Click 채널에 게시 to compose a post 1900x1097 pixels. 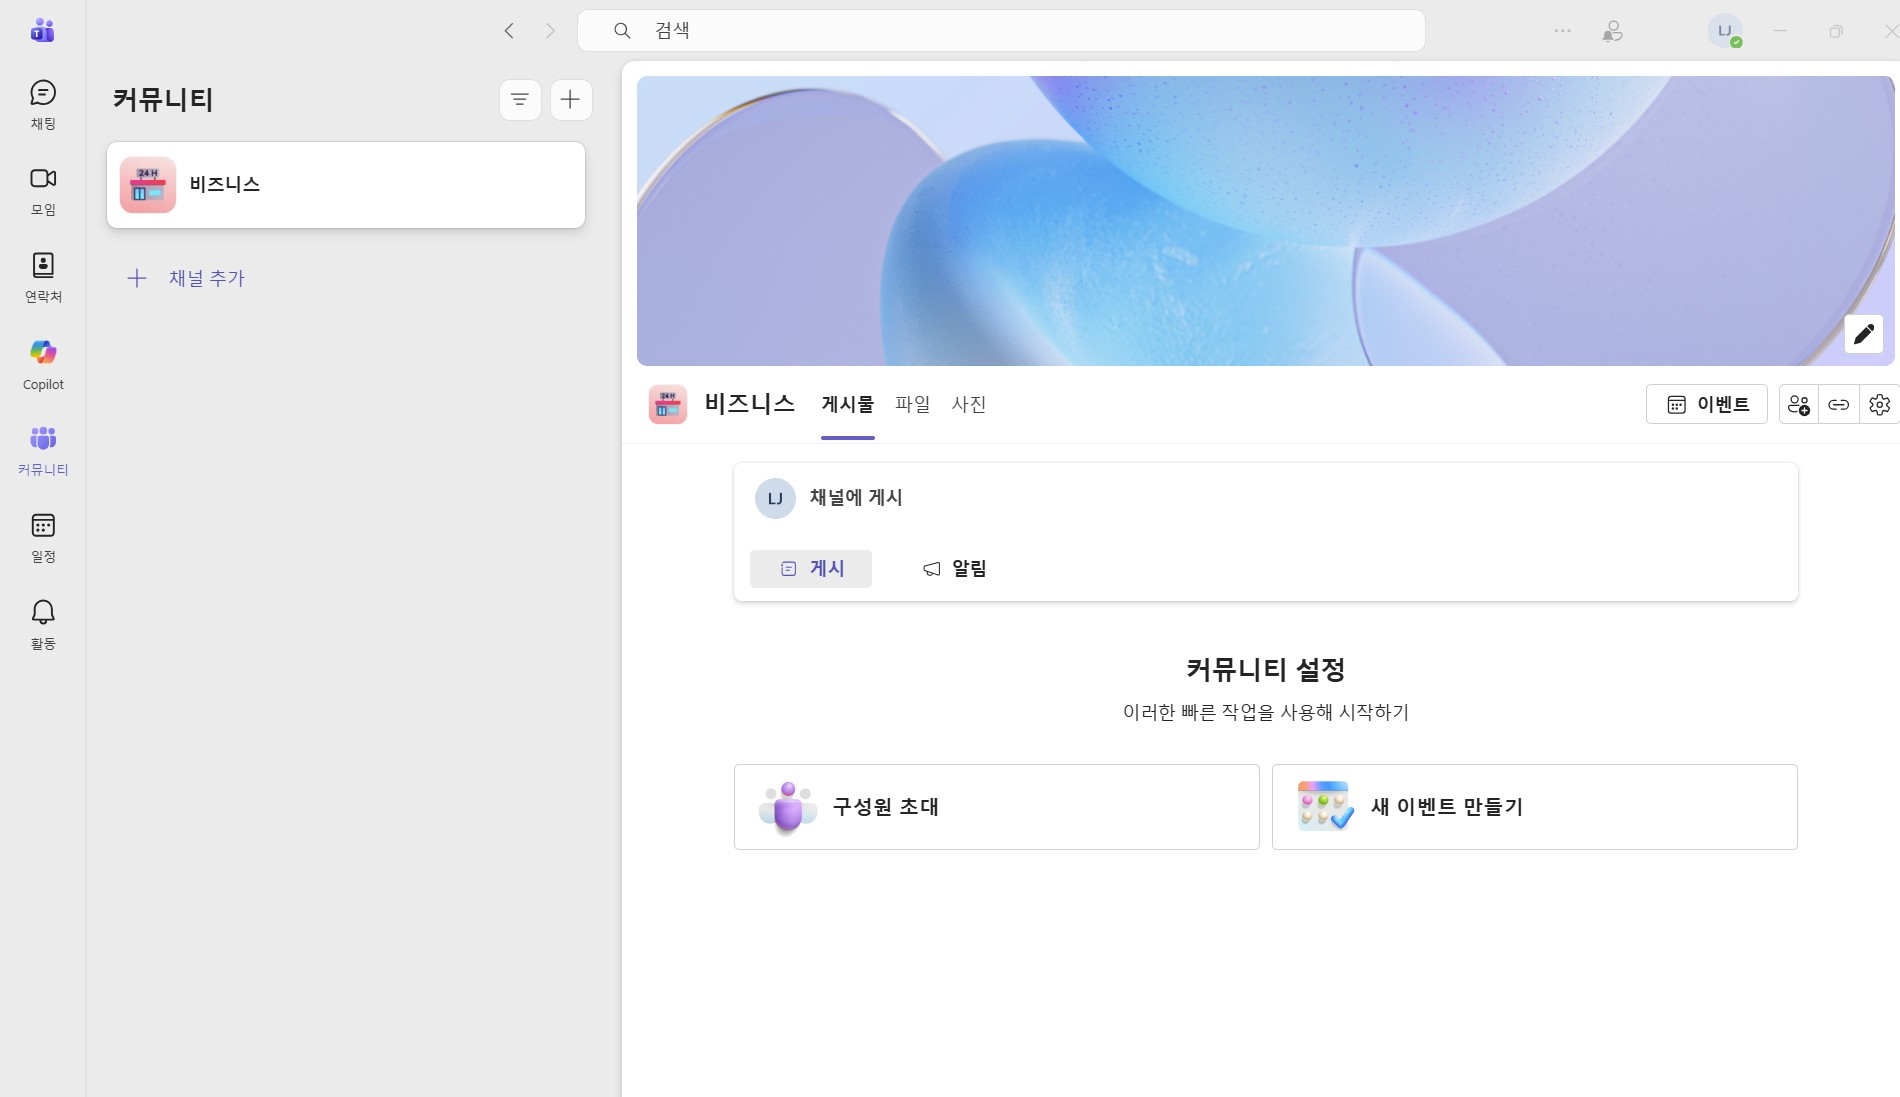pyautogui.click(x=856, y=497)
